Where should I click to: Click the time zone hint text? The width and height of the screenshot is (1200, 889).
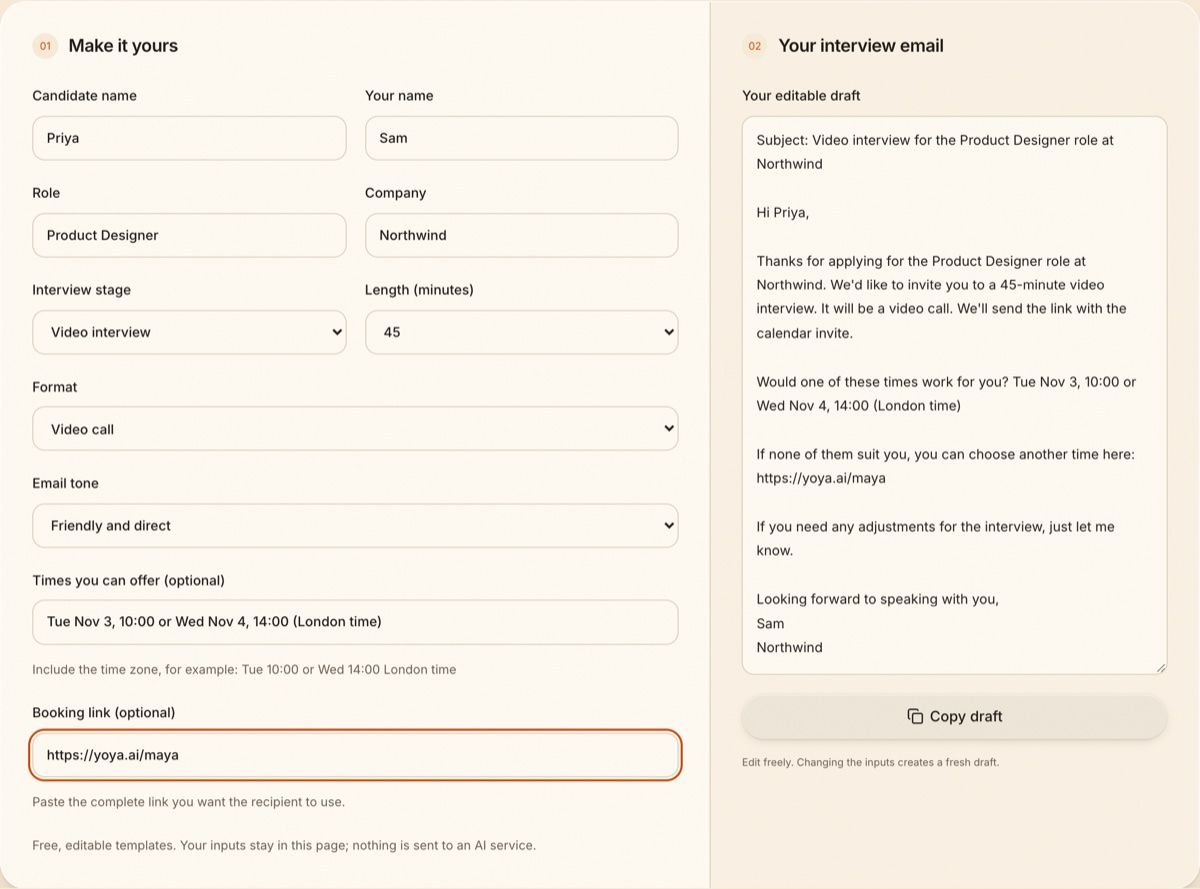pyautogui.click(x=244, y=669)
